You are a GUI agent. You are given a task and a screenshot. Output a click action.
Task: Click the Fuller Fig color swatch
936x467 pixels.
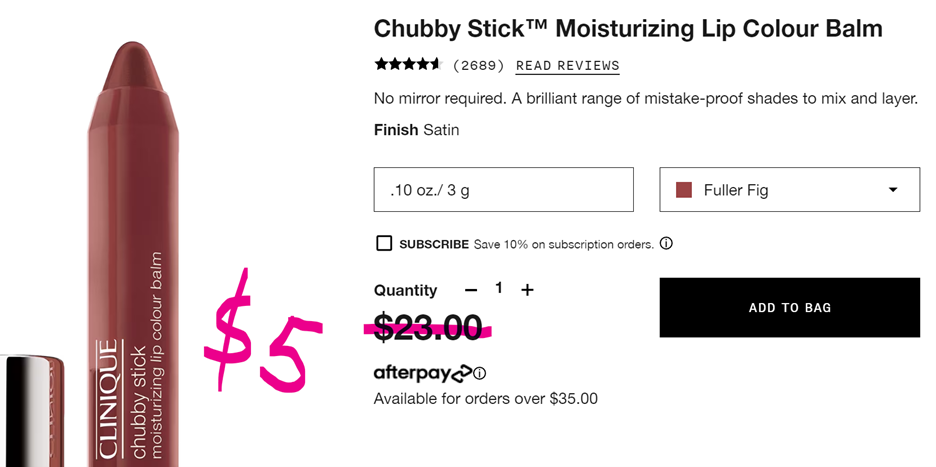pos(684,189)
